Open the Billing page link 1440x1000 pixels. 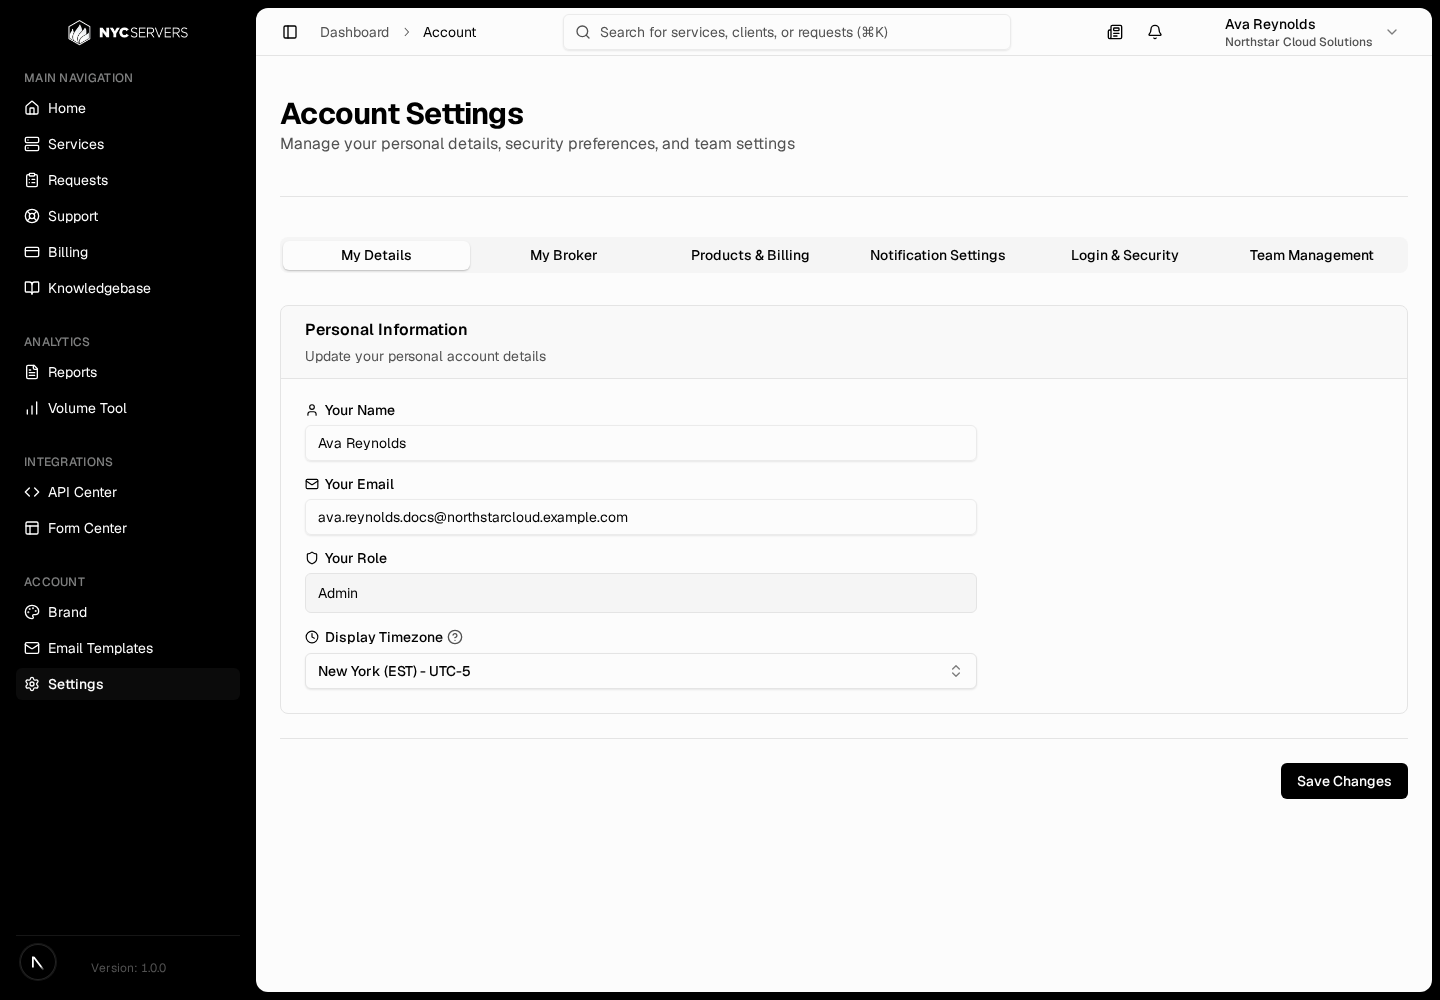tap(128, 252)
